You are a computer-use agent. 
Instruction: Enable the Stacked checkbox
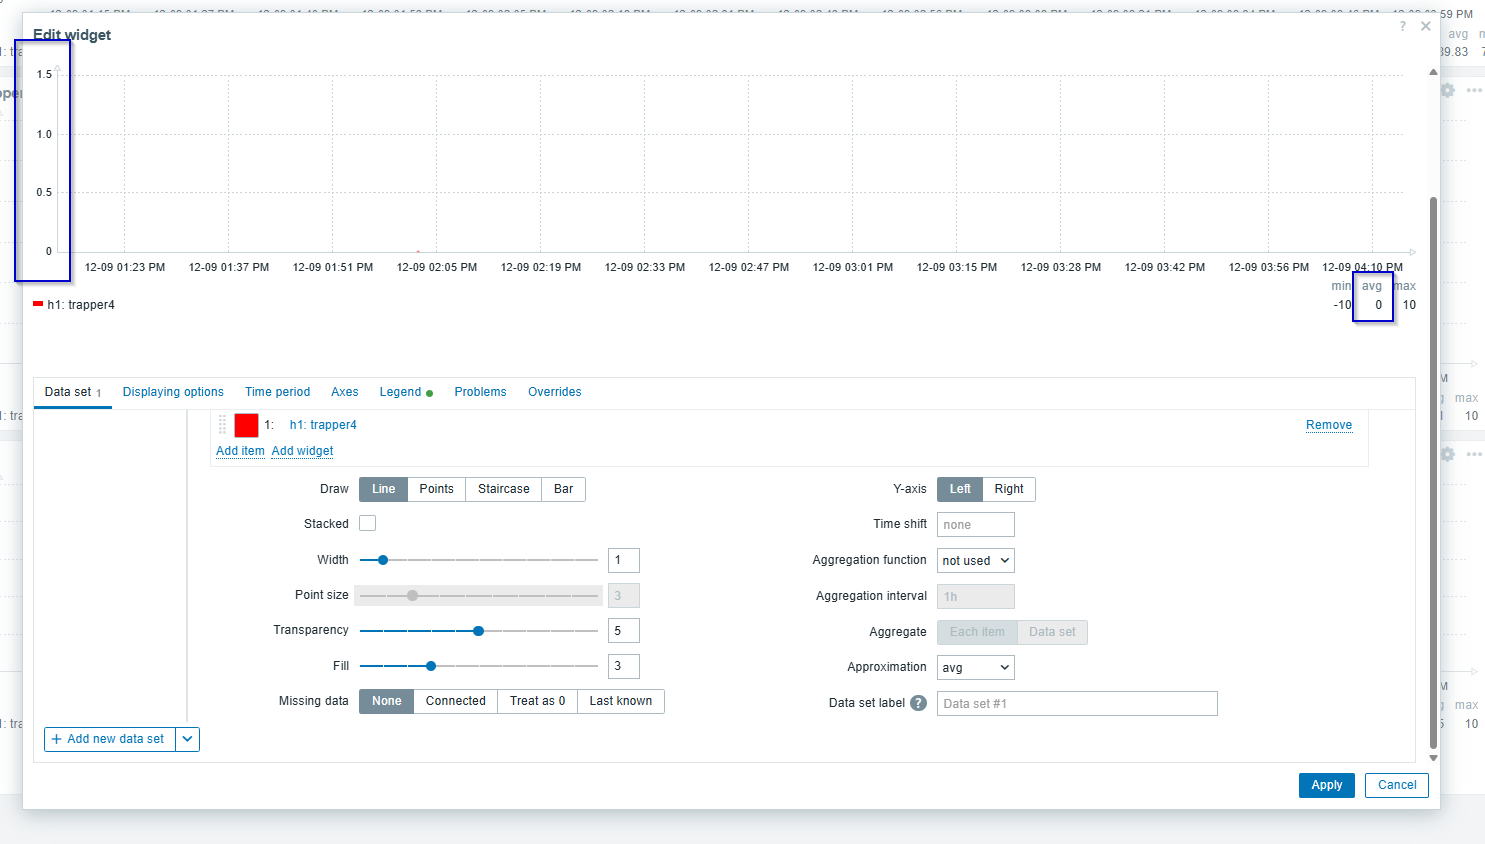(x=368, y=523)
